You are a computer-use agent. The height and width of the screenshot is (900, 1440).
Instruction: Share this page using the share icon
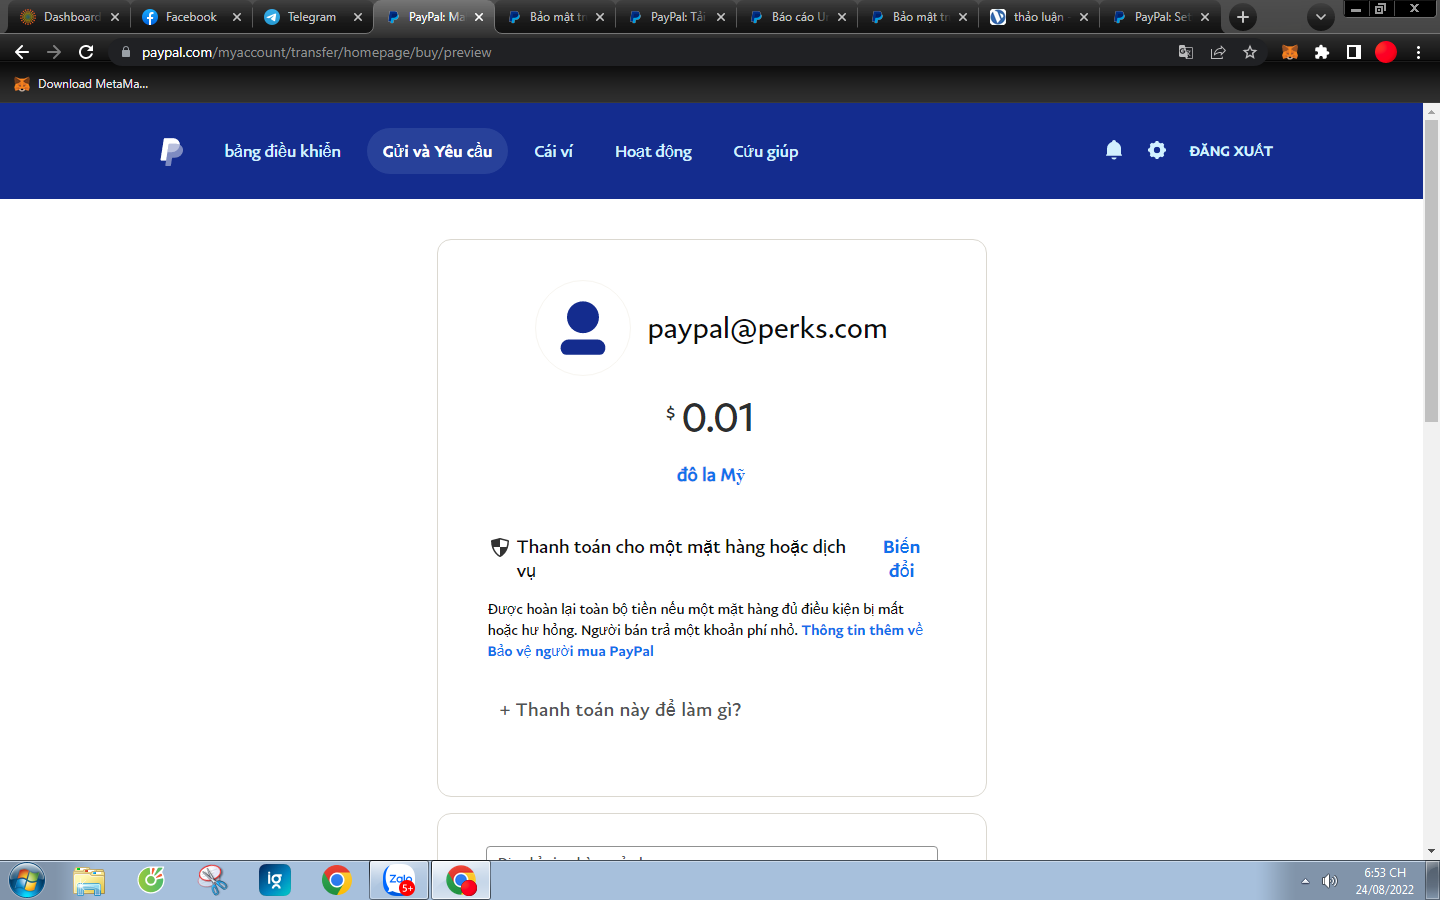tap(1218, 52)
